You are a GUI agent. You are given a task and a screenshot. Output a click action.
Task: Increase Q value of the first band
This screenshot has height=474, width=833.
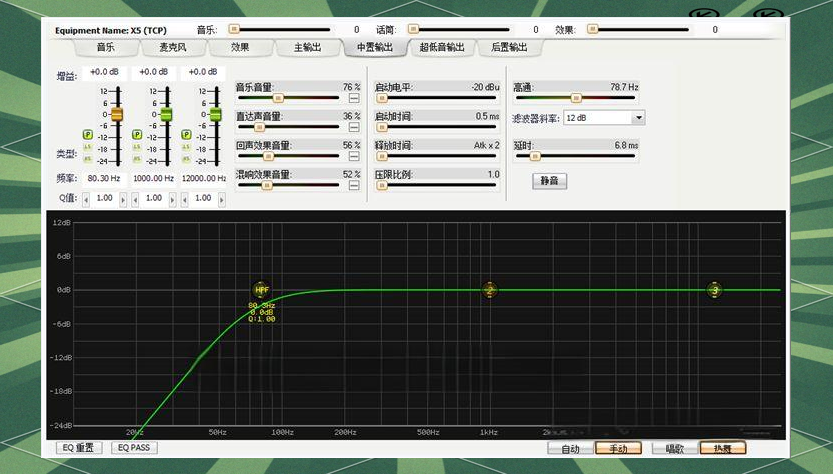point(124,199)
